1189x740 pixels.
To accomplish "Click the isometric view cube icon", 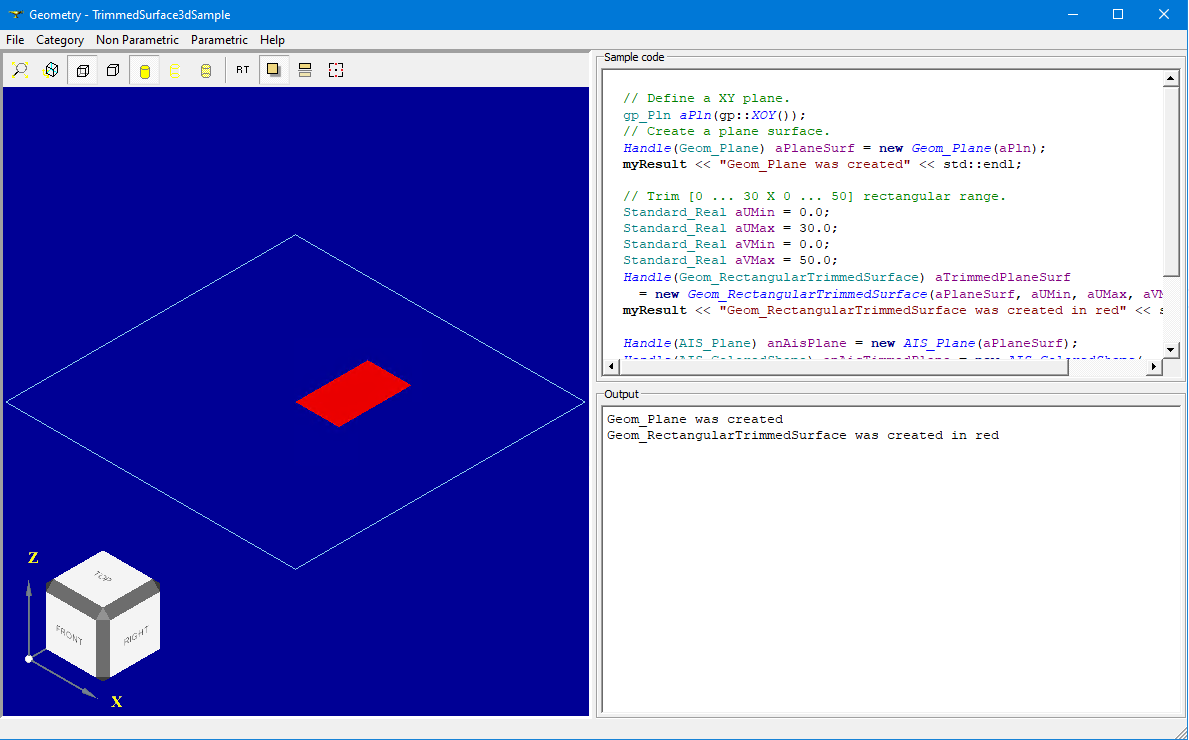I will tap(52, 70).
